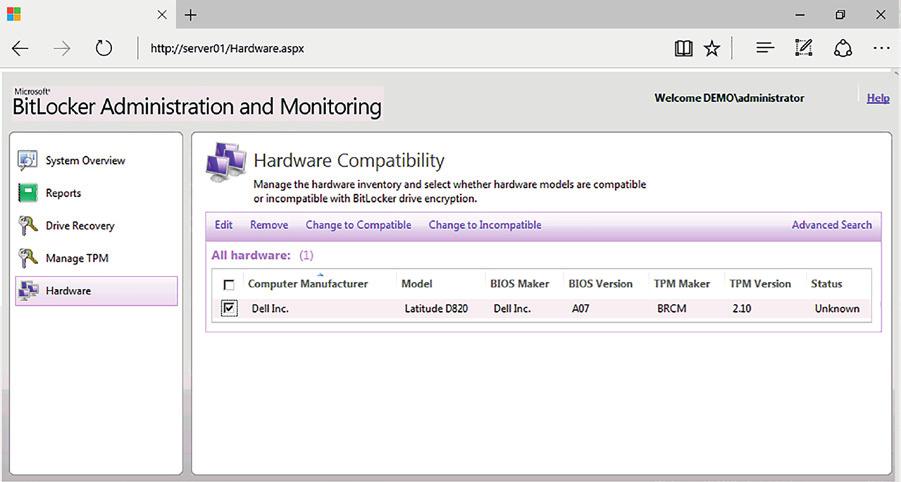Open the Reports section
The height and width of the screenshot is (482, 901).
pyautogui.click(x=63, y=193)
